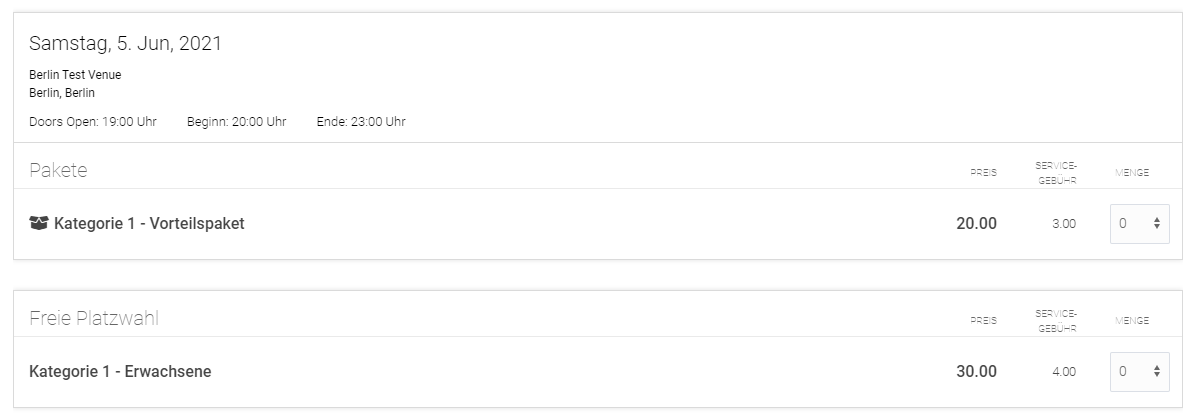Viewport: 1190px width, 414px height.
Task: Click the Freie Platzwahl section heading
Action: 94,319
